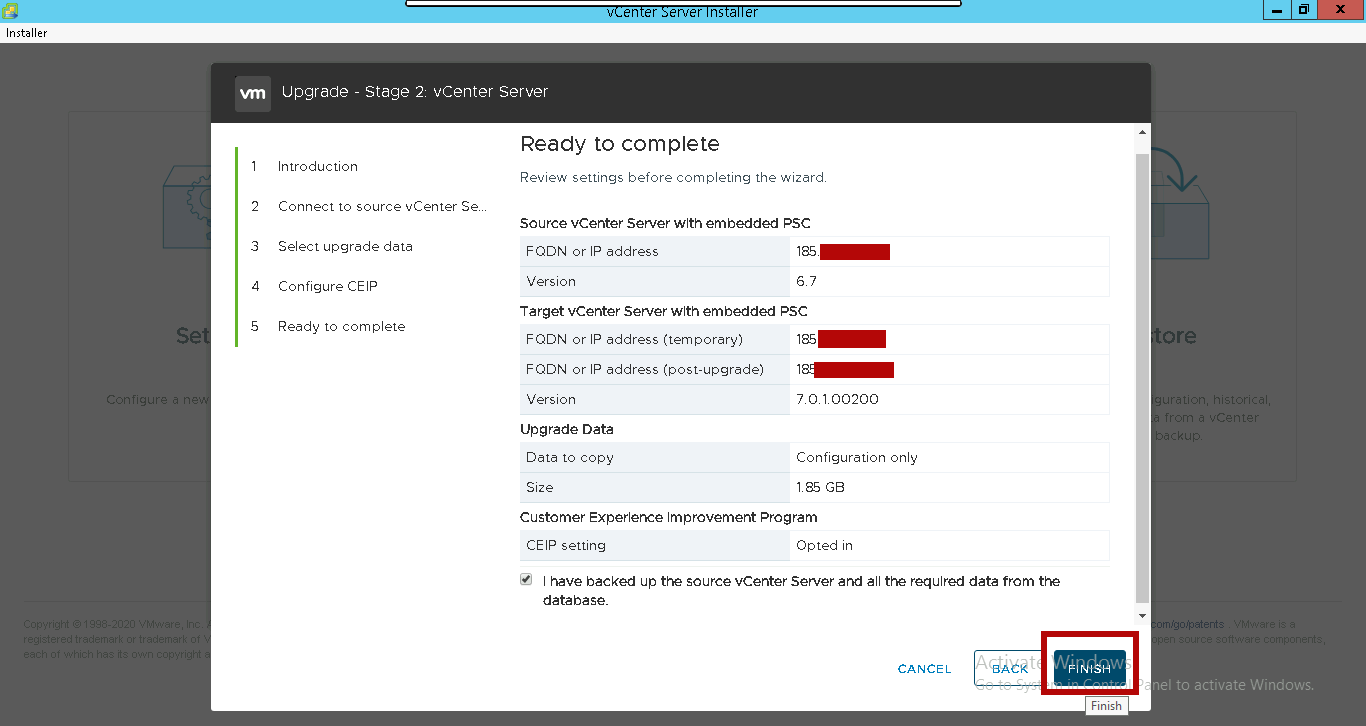Click the vCenter installer app icon in title bar
The image size is (1366, 726).
10,10
